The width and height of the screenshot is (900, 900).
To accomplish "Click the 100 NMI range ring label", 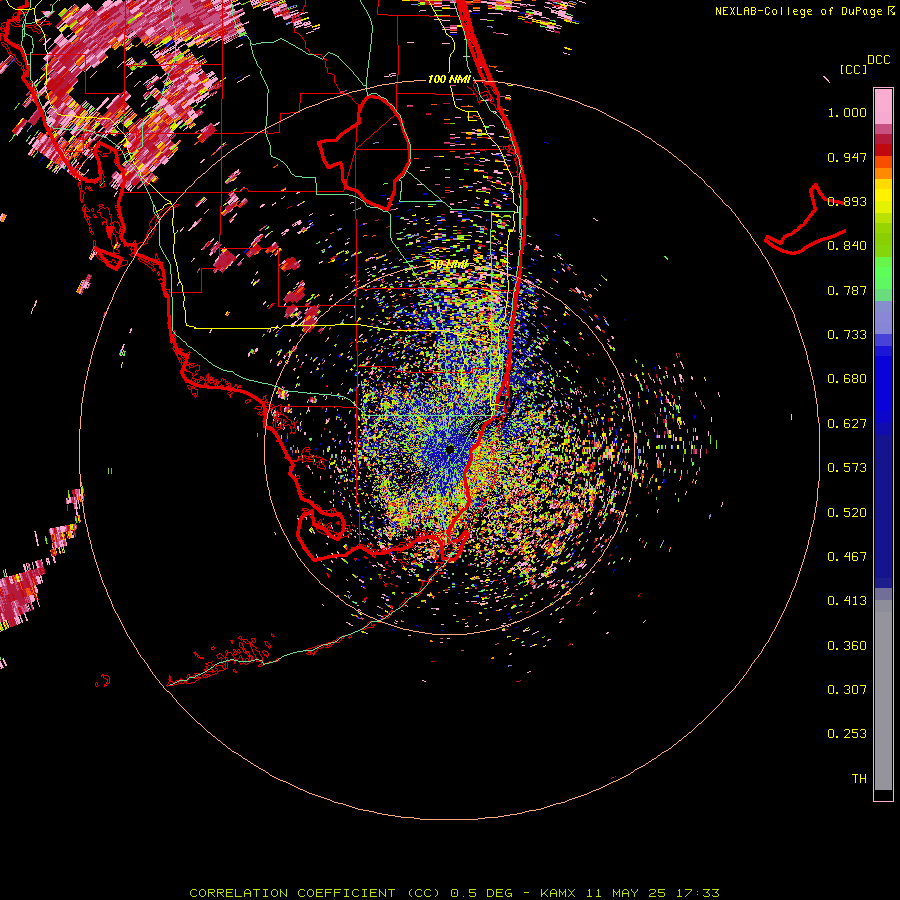I will tap(449, 79).
